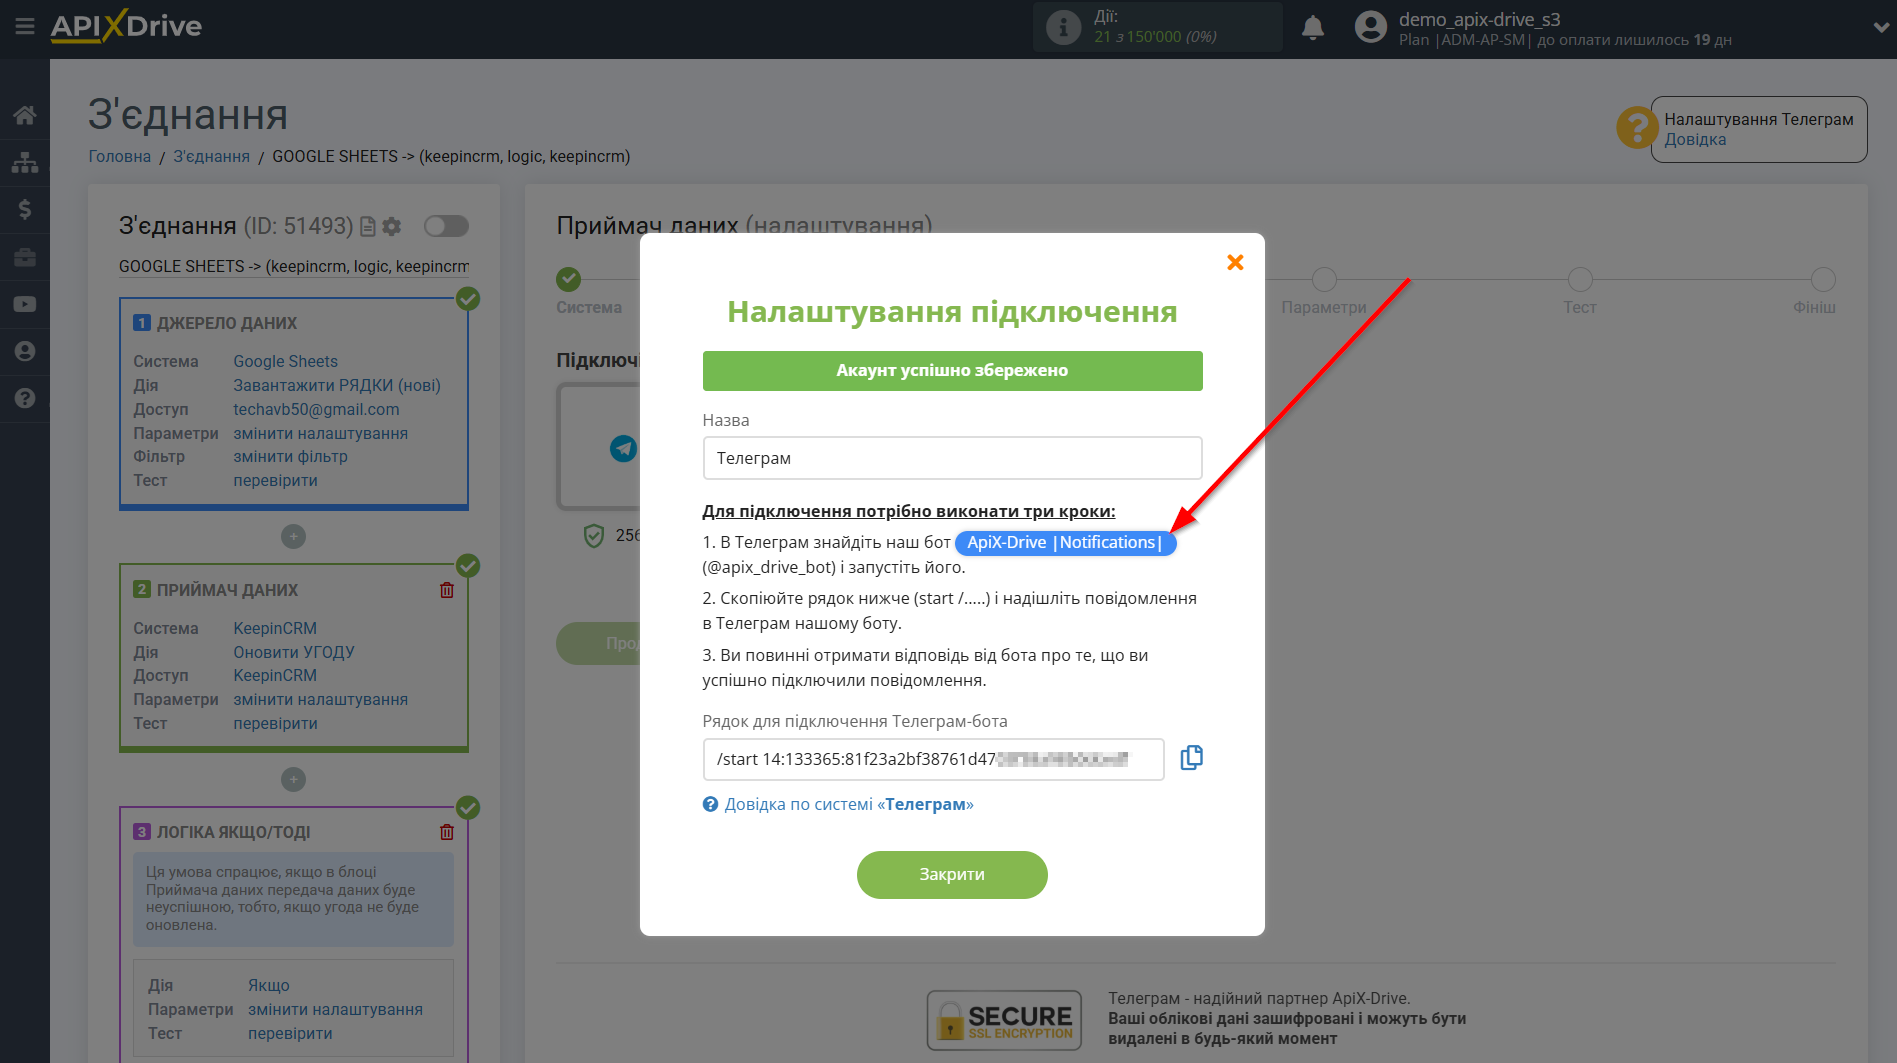1897x1063 pixels.
Task: Click the Telegram bot start string field
Action: coord(933,759)
